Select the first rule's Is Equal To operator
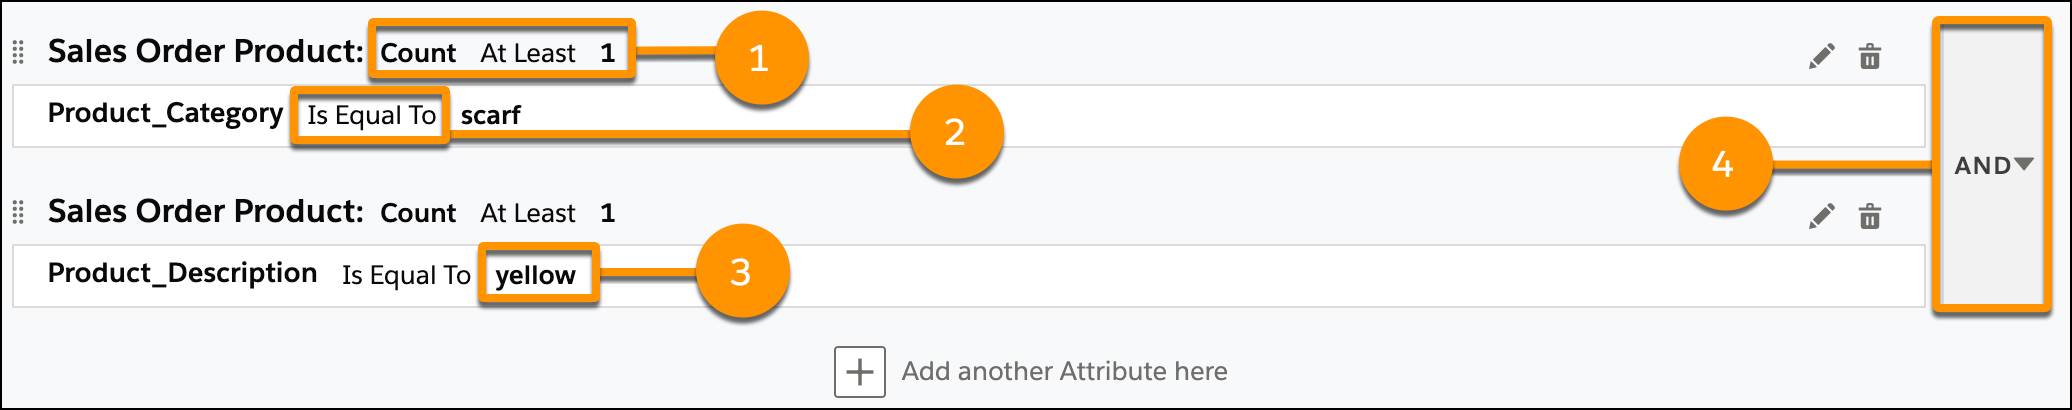Viewport: 2072px width, 410px height. pos(371,116)
